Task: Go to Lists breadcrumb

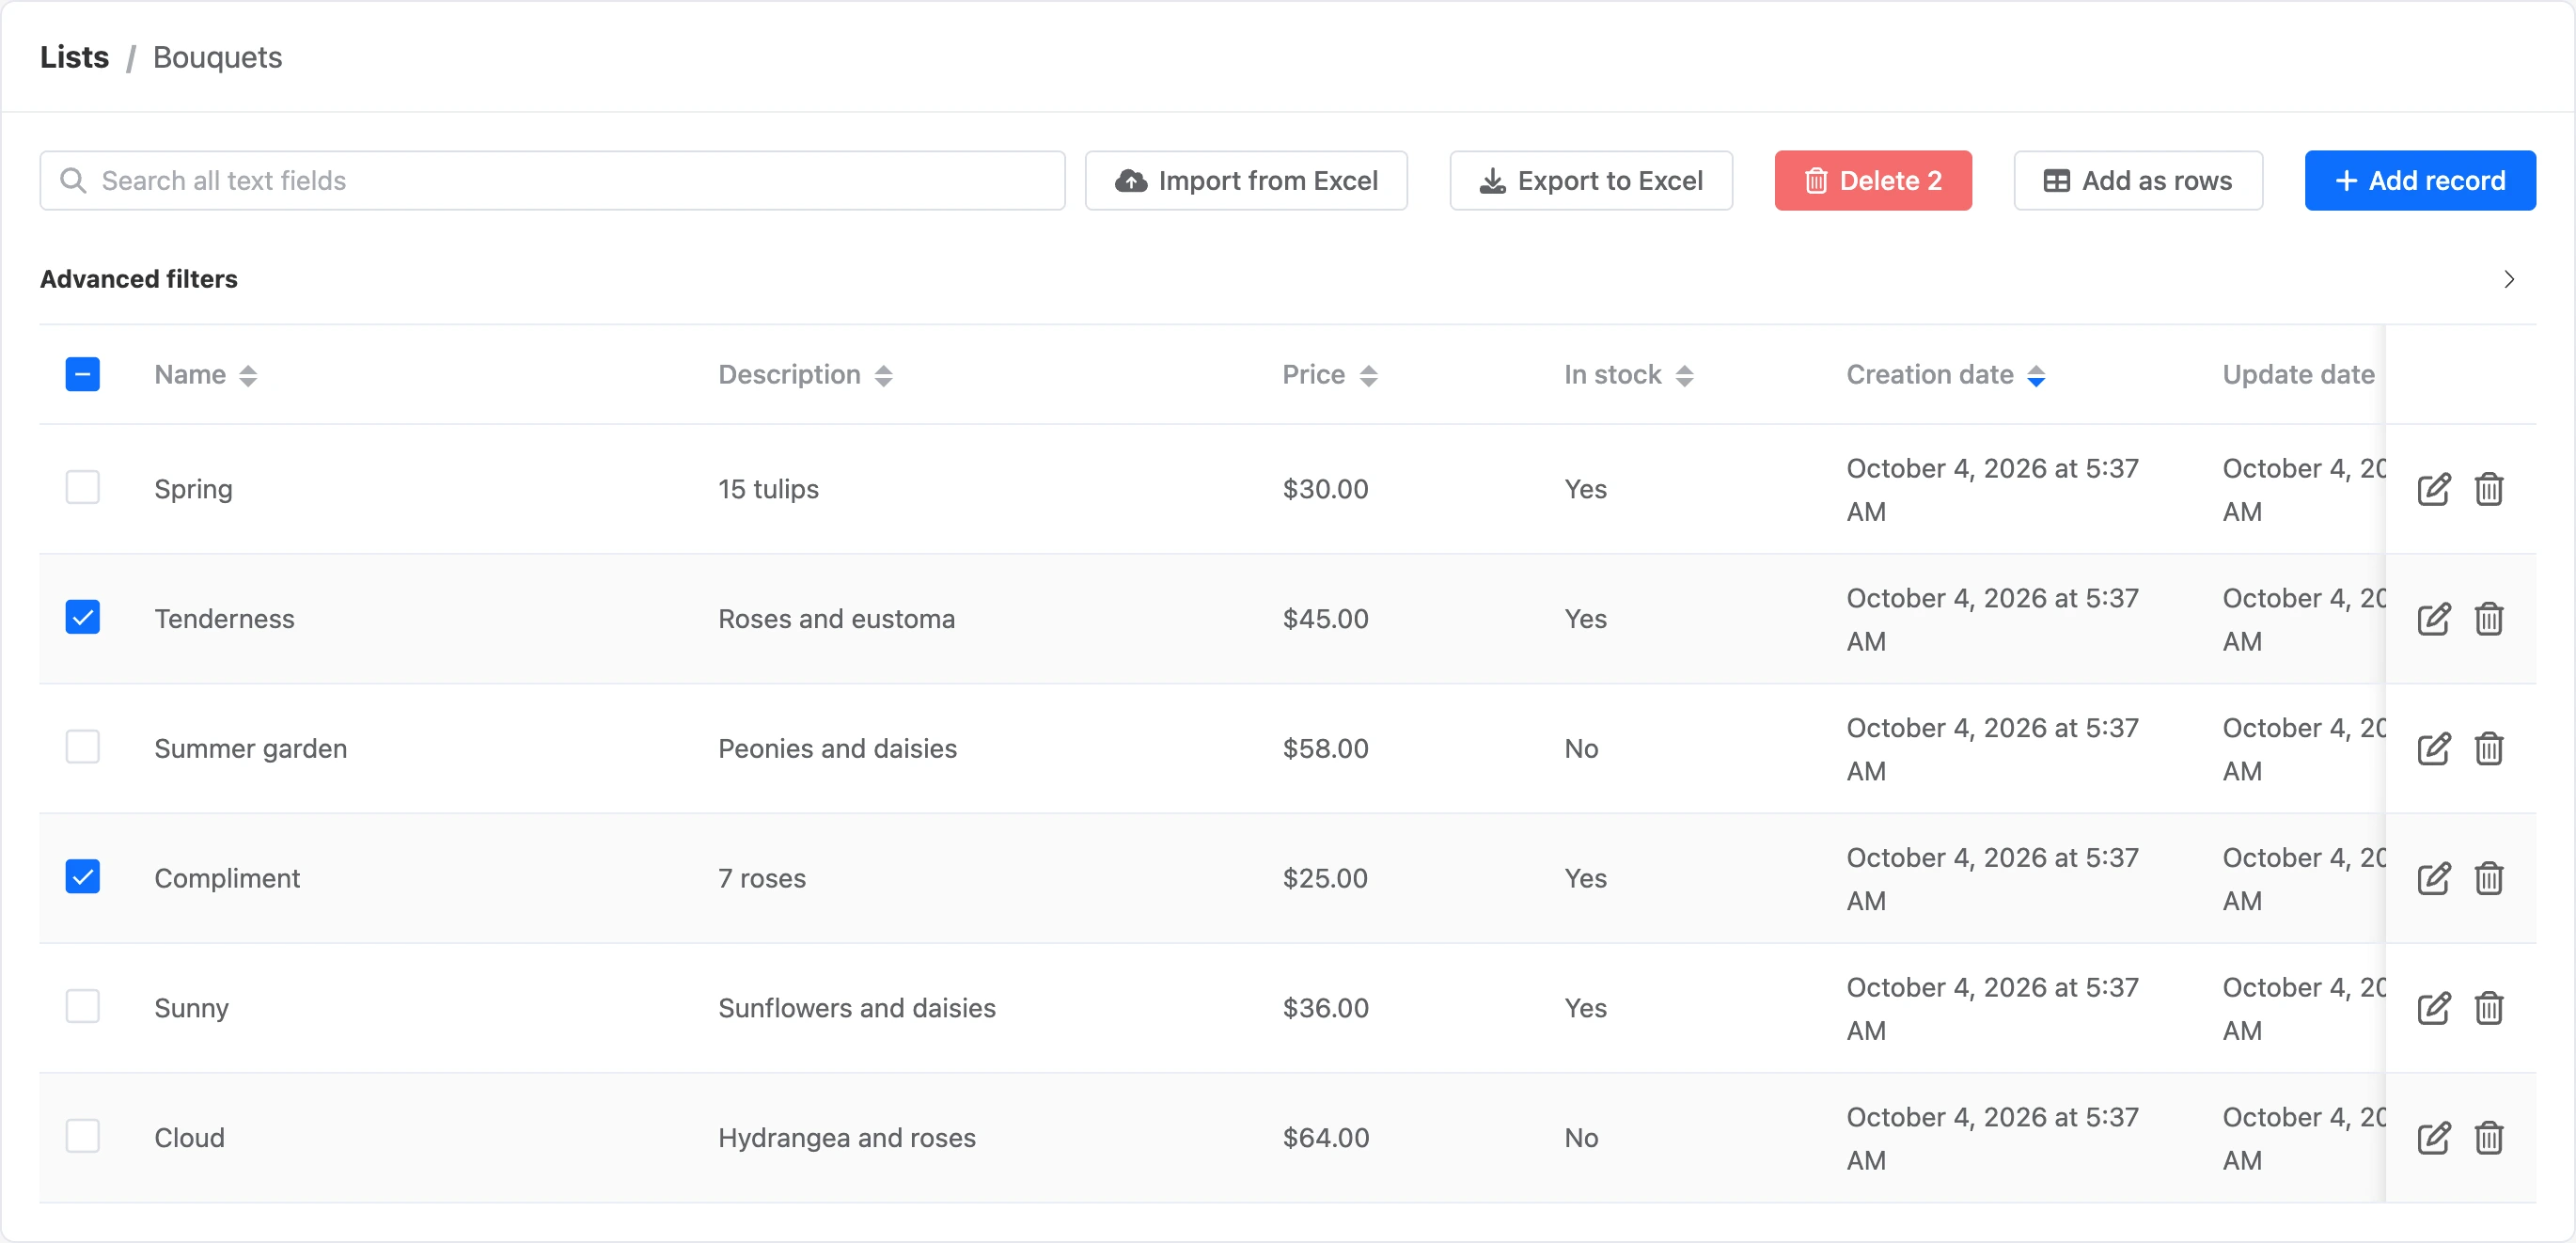Action: [x=74, y=57]
